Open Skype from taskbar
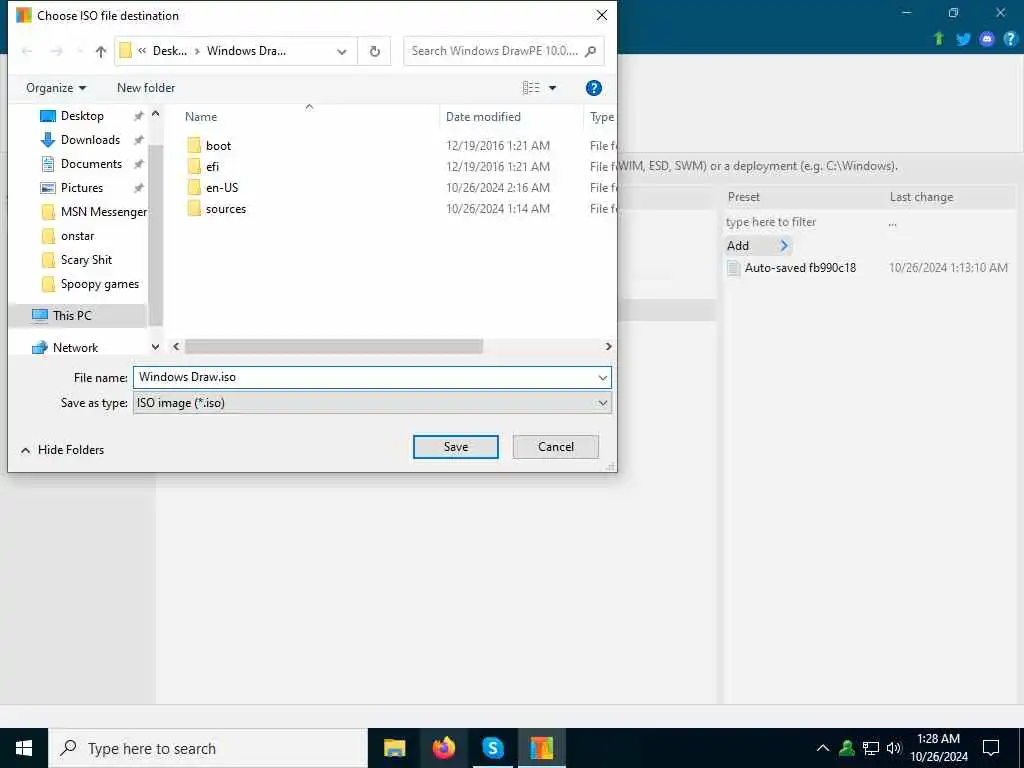Viewport: 1024px width, 768px height. [492, 748]
